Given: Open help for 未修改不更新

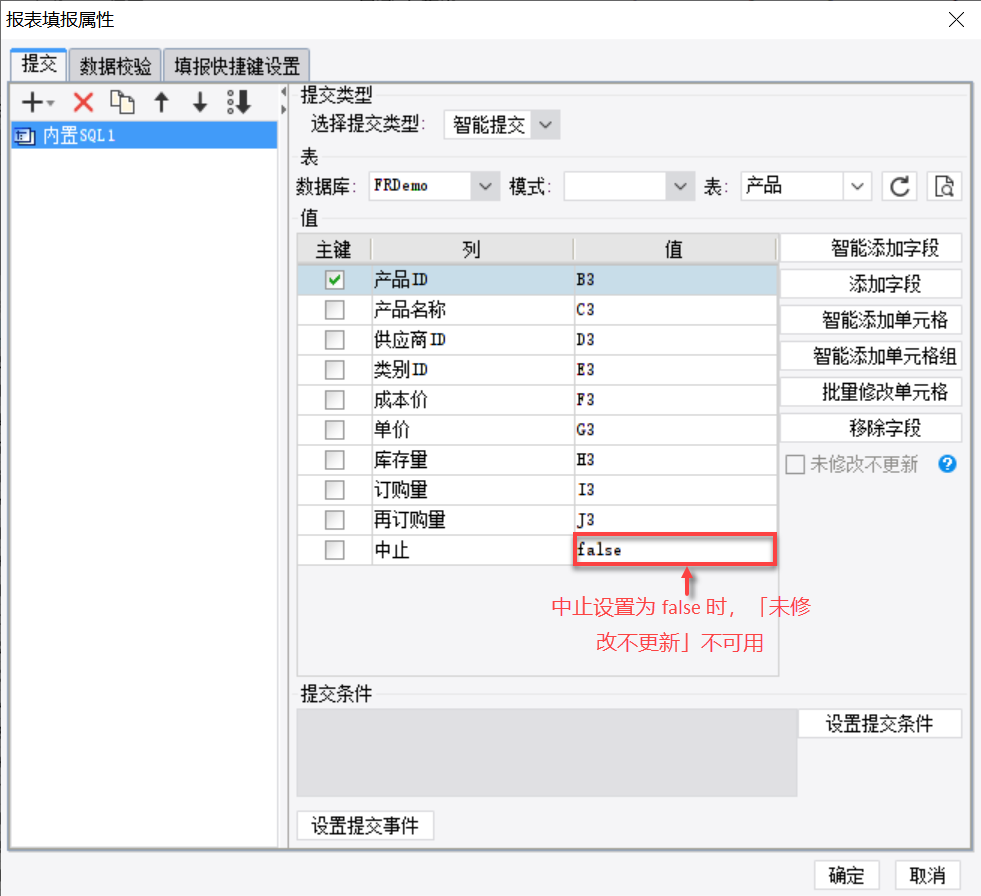Looking at the screenshot, I should tap(947, 464).
